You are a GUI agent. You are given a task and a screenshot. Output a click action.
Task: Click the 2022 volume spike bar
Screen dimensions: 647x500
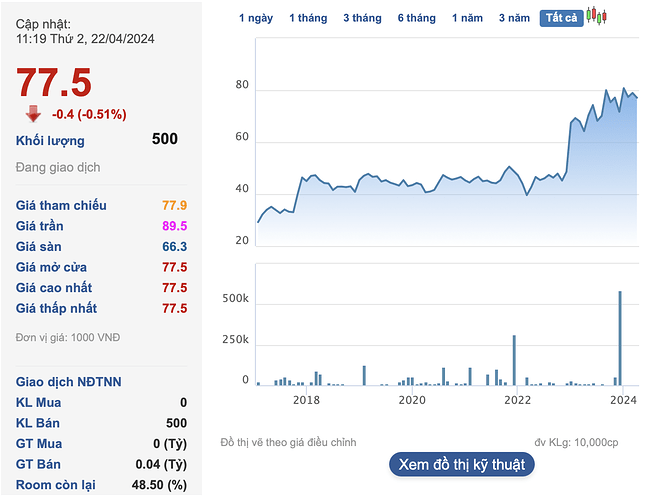point(514,360)
